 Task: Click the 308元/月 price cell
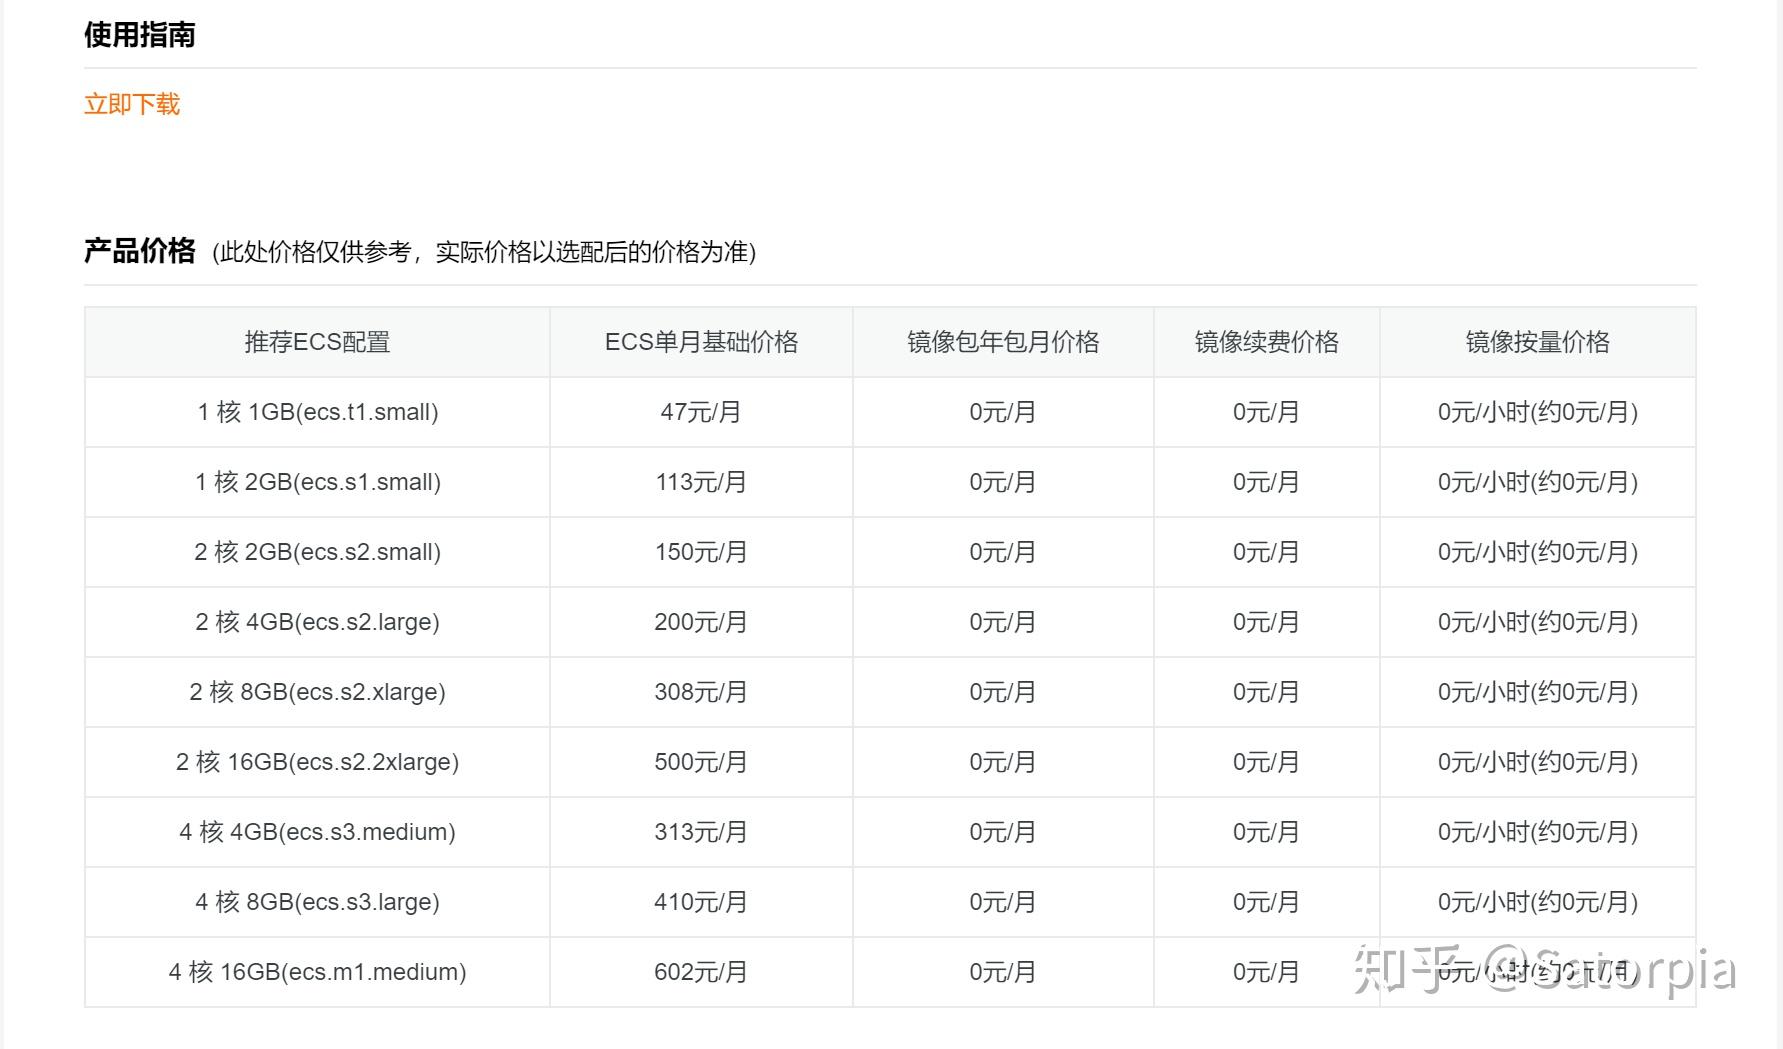pyautogui.click(x=701, y=692)
